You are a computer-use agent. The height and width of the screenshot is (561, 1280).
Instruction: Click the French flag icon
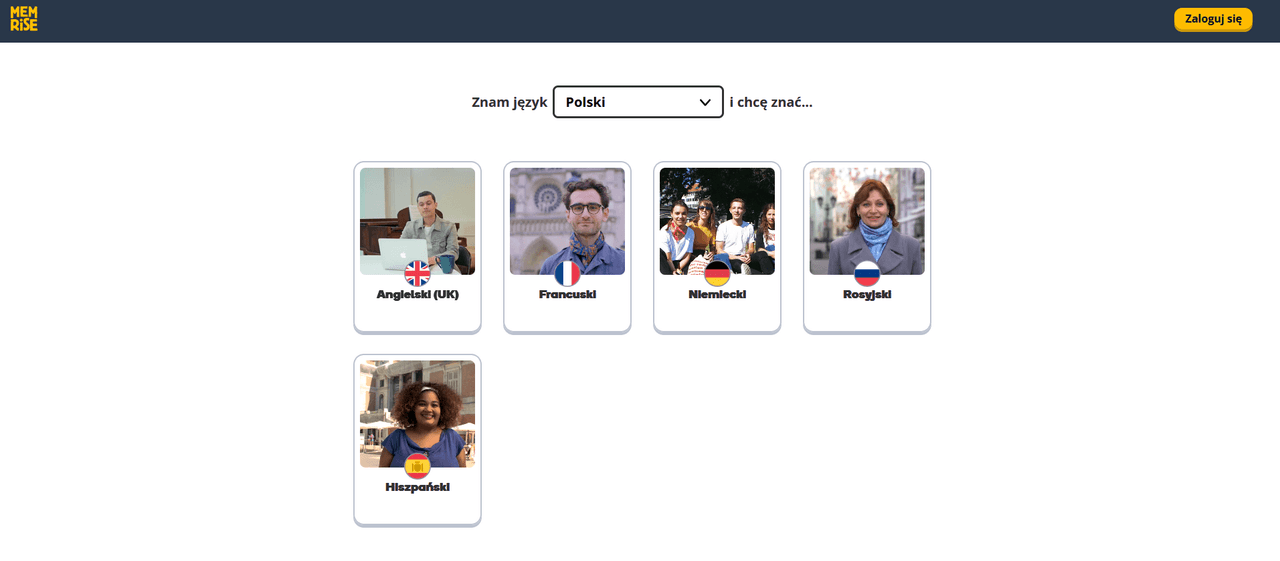(x=567, y=274)
